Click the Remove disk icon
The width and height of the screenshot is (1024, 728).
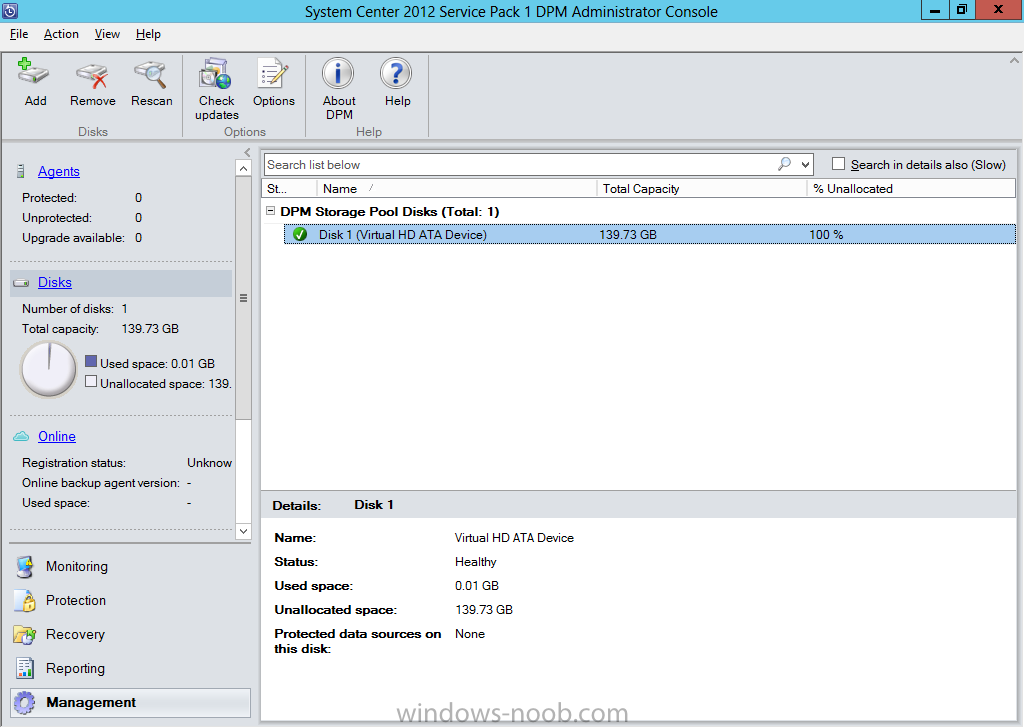91,74
